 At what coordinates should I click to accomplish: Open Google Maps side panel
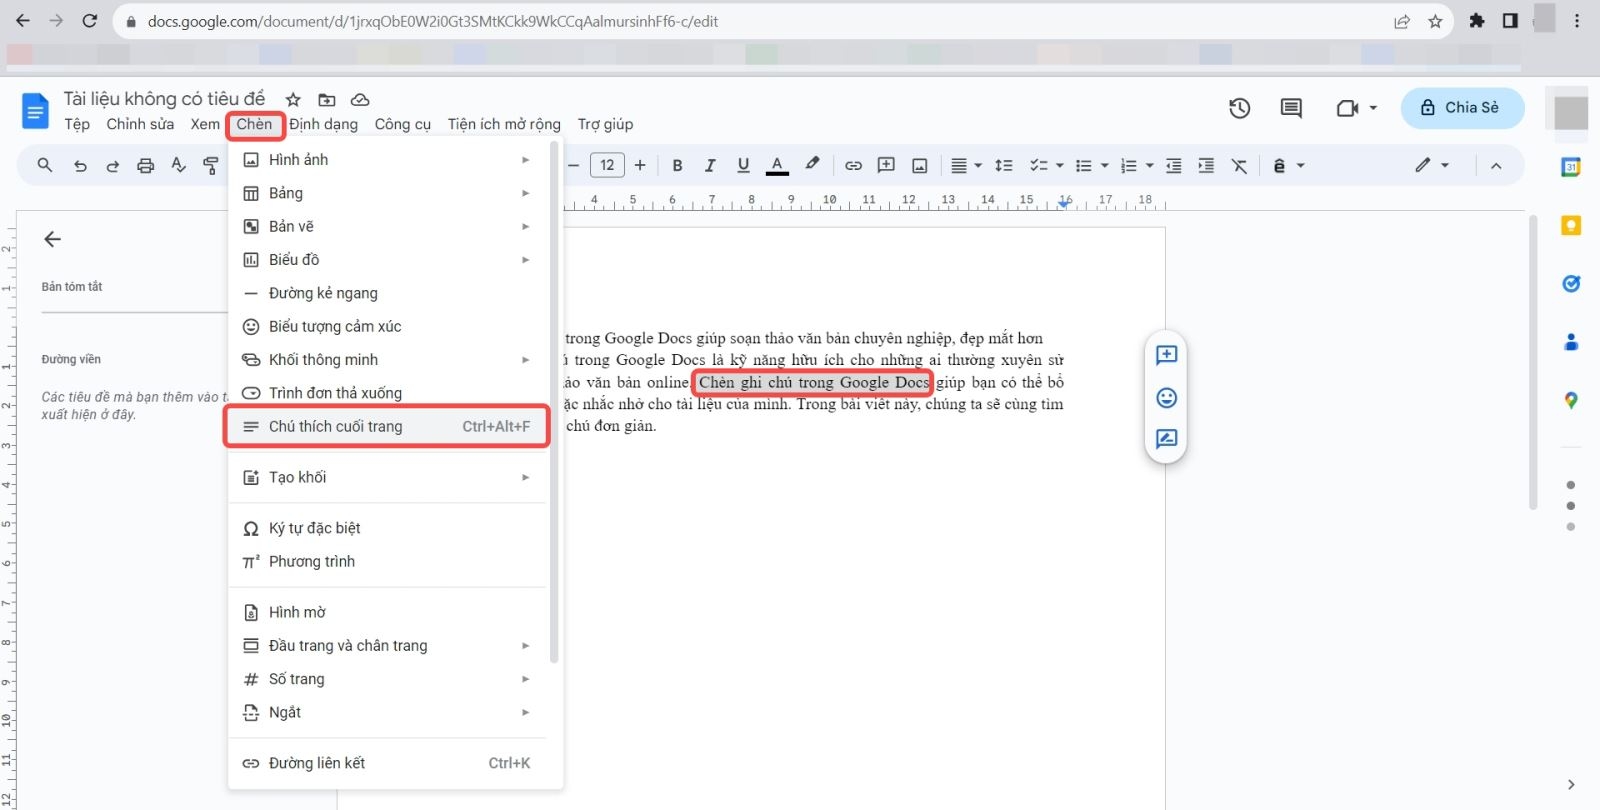[x=1571, y=400]
